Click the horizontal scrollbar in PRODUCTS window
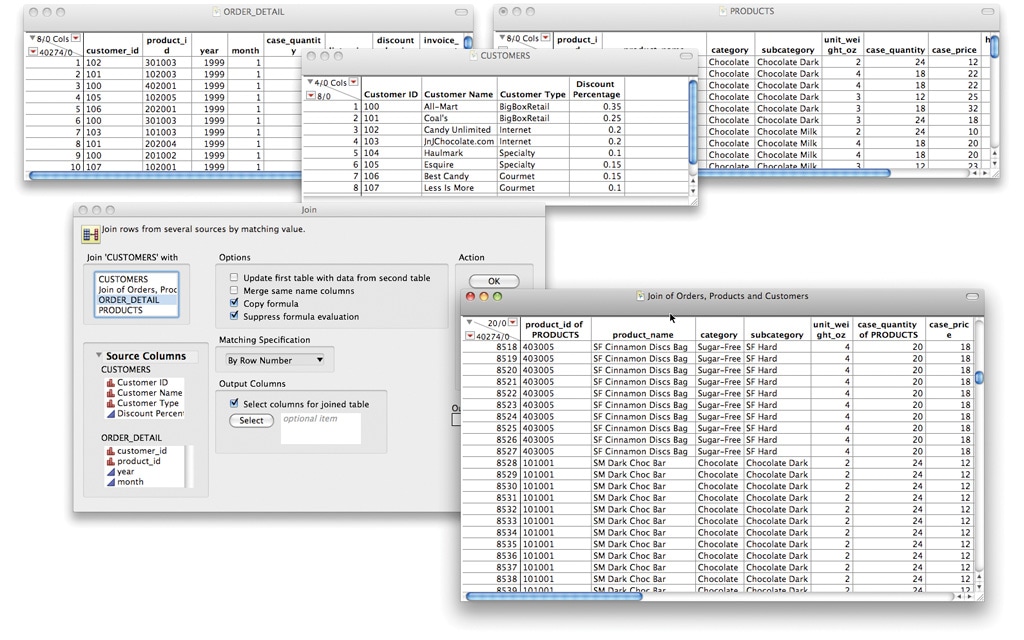The width and height of the screenshot is (1024, 640). [x=794, y=173]
